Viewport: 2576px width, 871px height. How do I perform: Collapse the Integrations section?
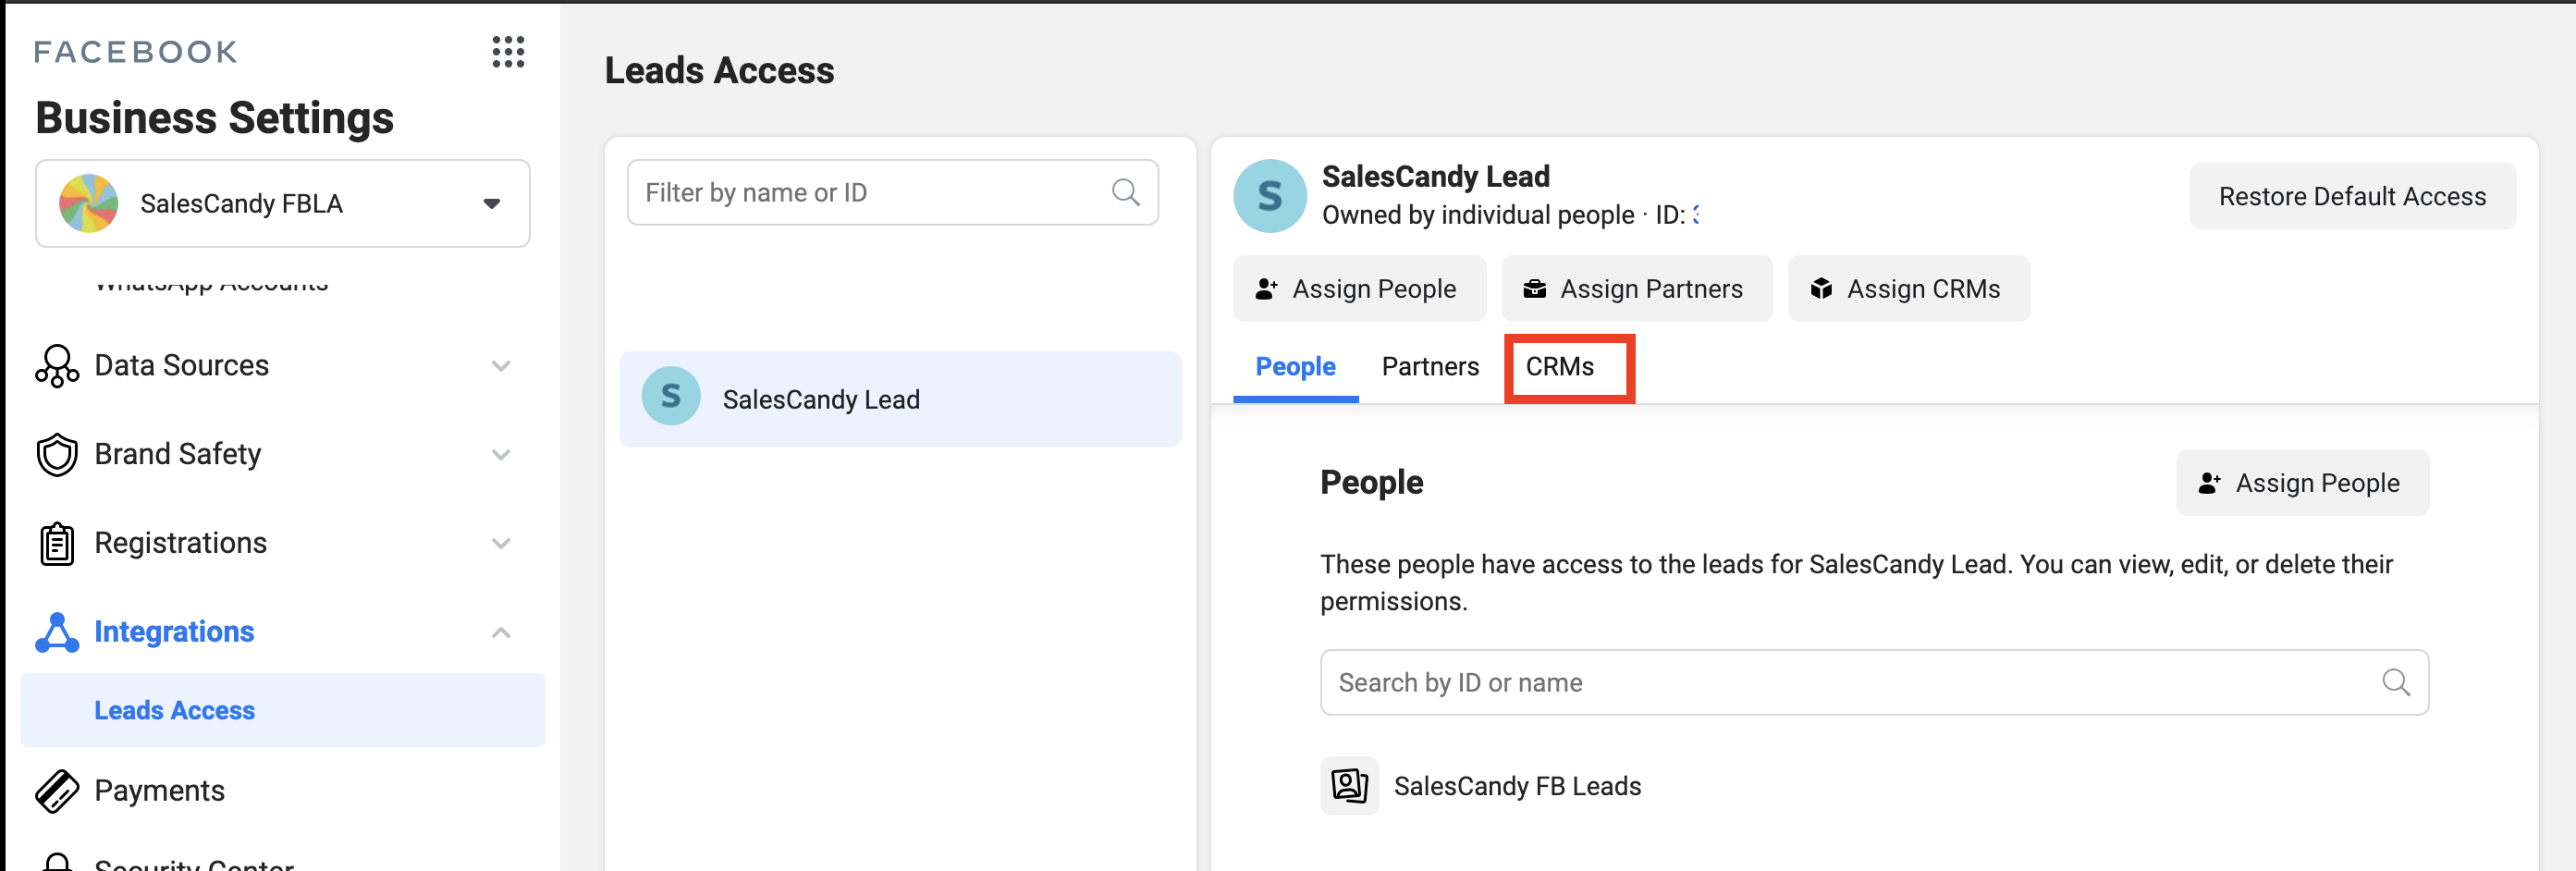(x=501, y=633)
